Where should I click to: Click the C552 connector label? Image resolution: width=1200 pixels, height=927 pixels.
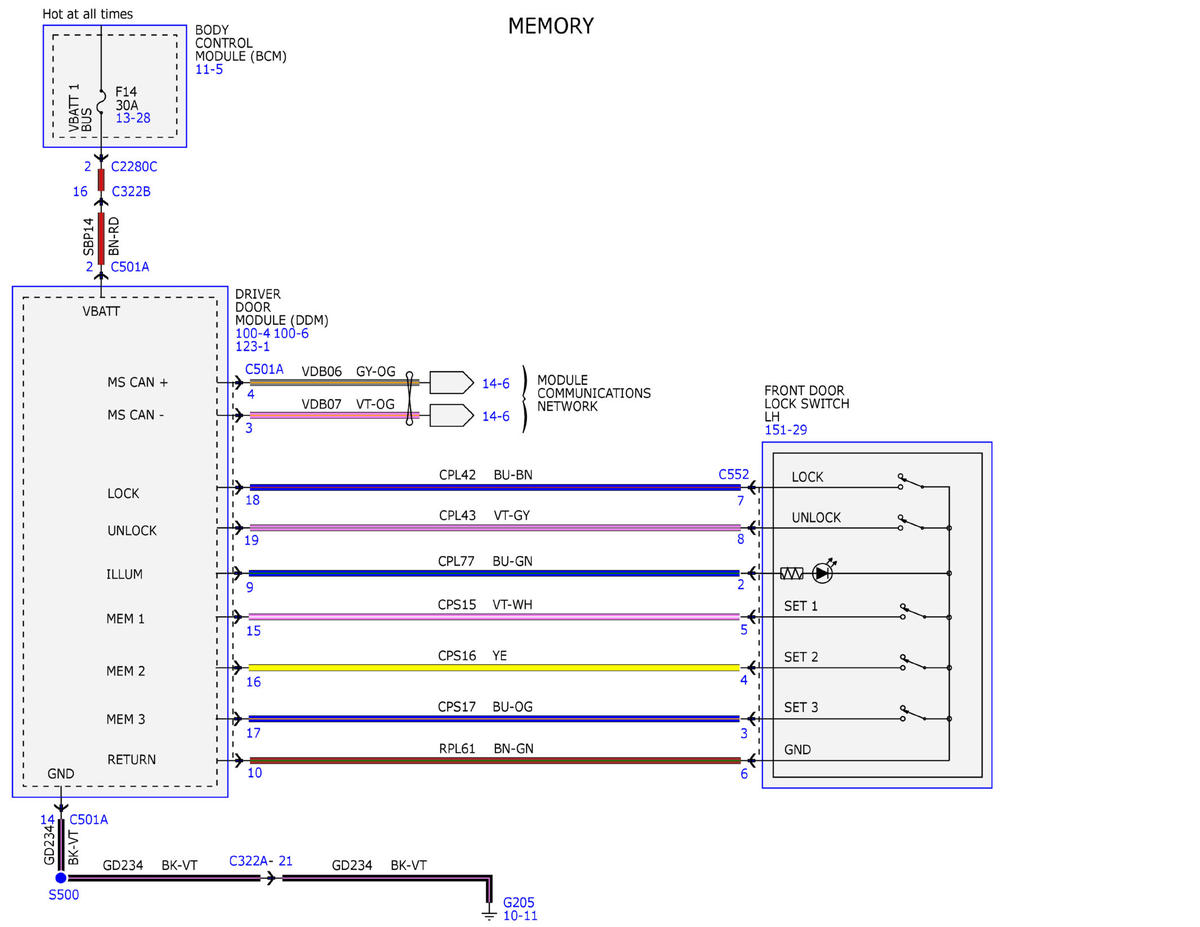tap(733, 474)
